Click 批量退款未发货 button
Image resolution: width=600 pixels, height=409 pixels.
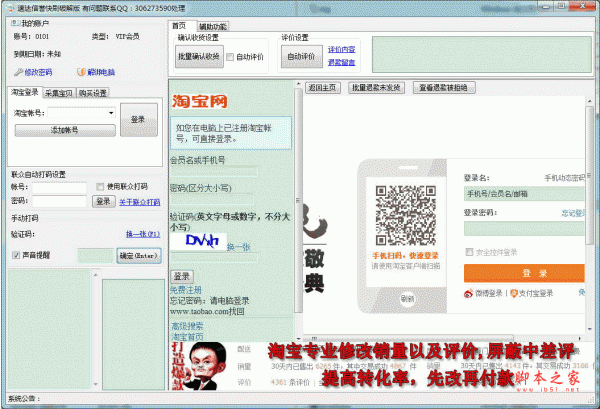click(x=376, y=88)
